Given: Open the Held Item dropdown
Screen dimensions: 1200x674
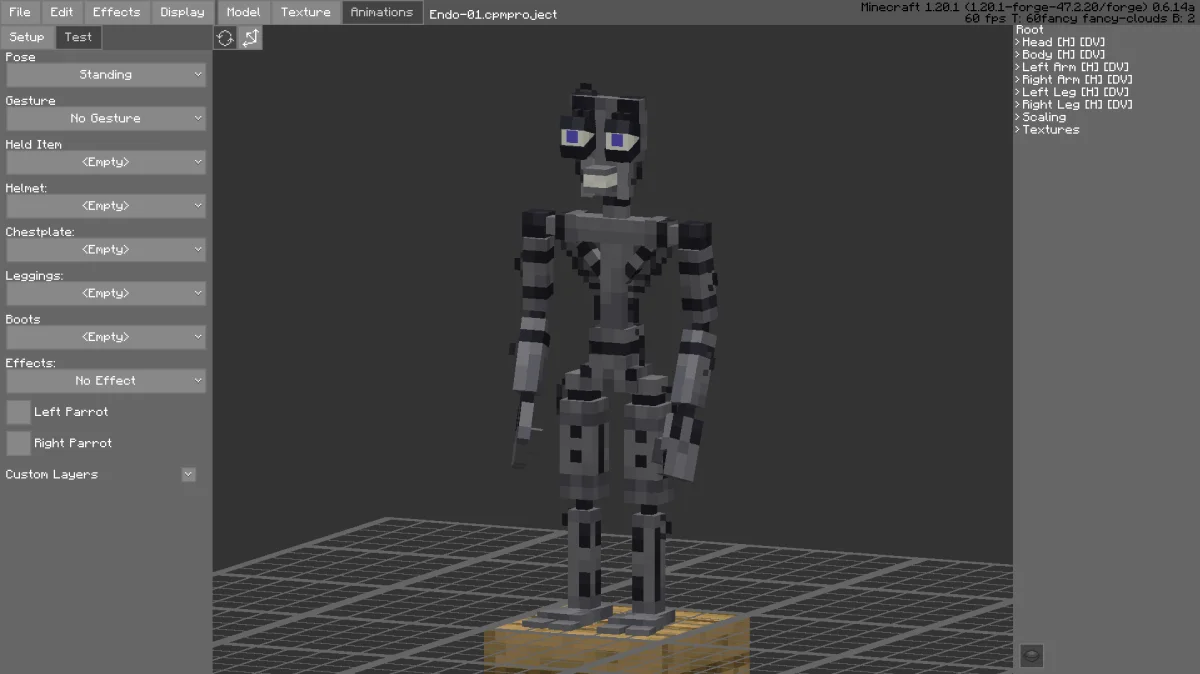Looking at the screenshot, I should click(x=106, y=162).
